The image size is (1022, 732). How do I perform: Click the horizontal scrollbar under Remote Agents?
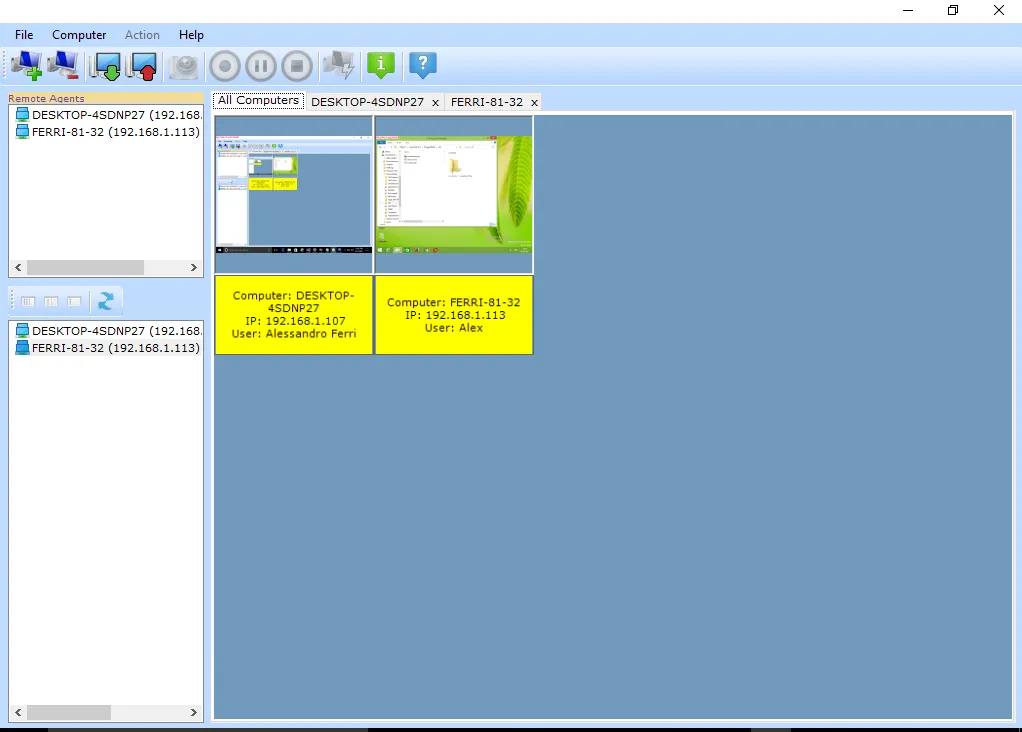tap(85, 267)
